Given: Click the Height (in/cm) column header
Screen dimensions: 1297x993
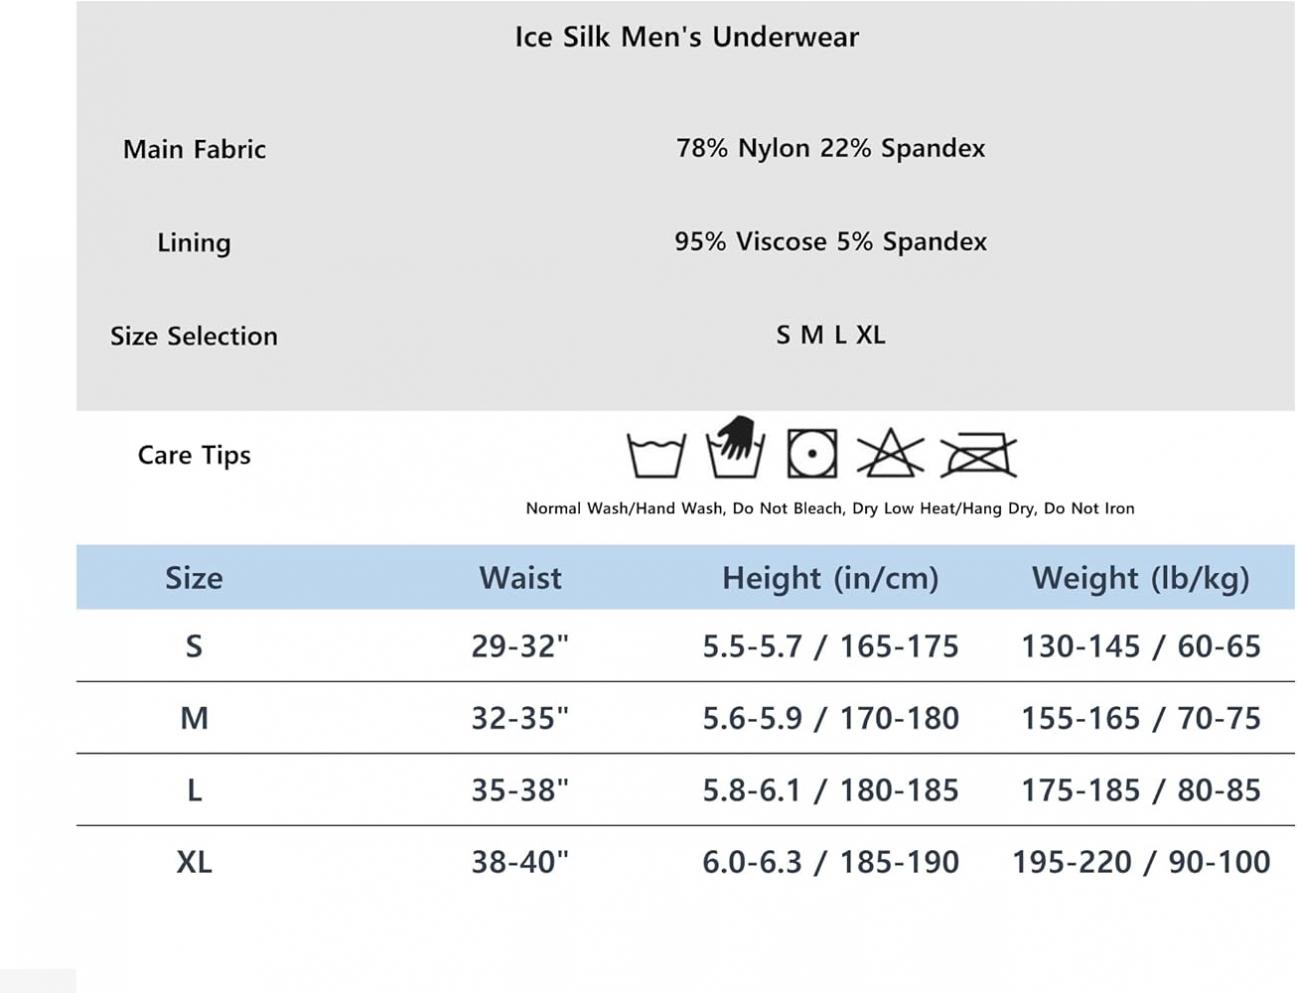Looking at the screenshot, I should pyautogui.click(x=830, y=579).
